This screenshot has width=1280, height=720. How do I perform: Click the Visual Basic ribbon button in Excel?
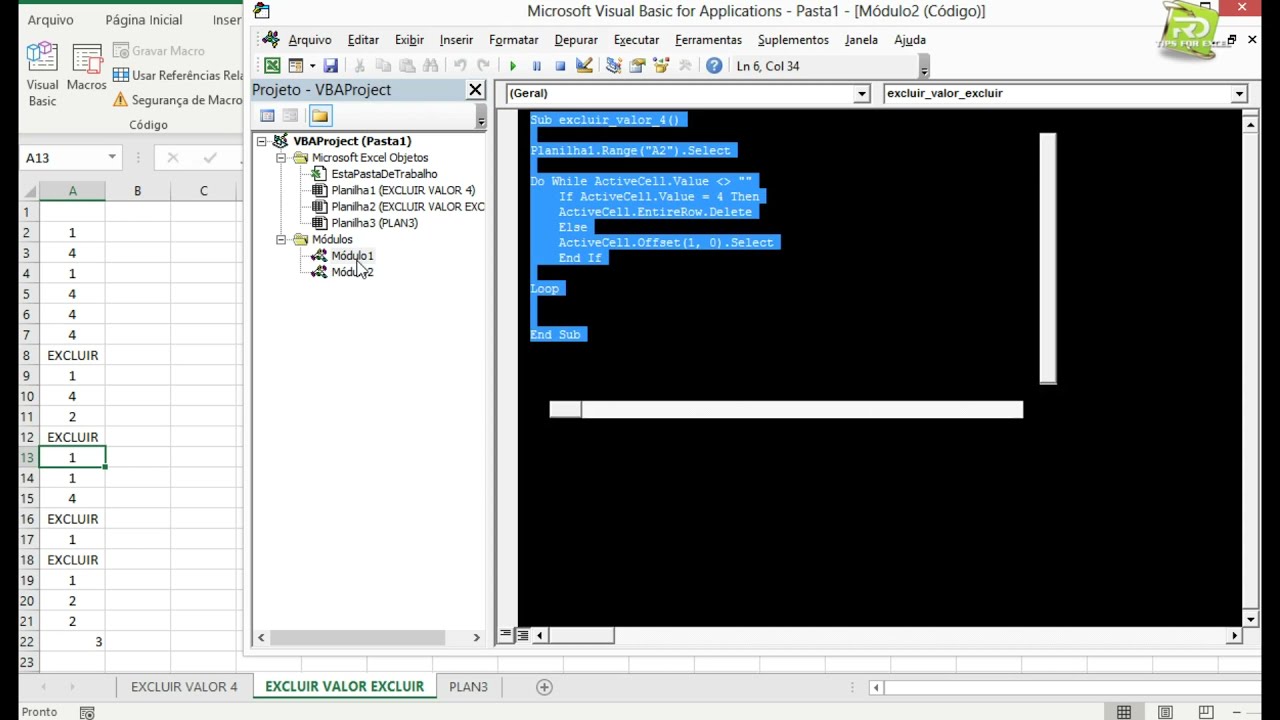point(42,75)
